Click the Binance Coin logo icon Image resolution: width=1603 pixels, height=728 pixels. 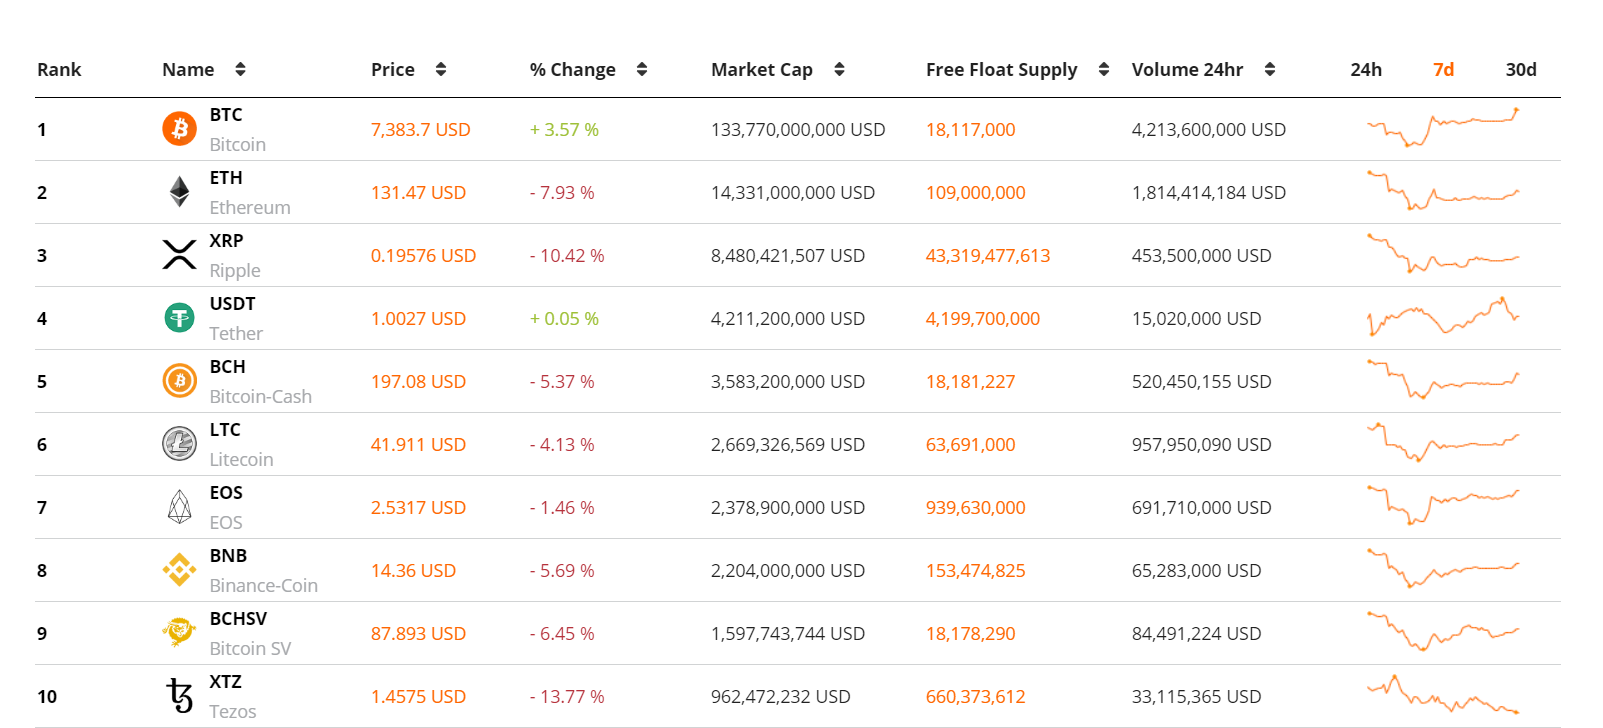tap(180, 570)
